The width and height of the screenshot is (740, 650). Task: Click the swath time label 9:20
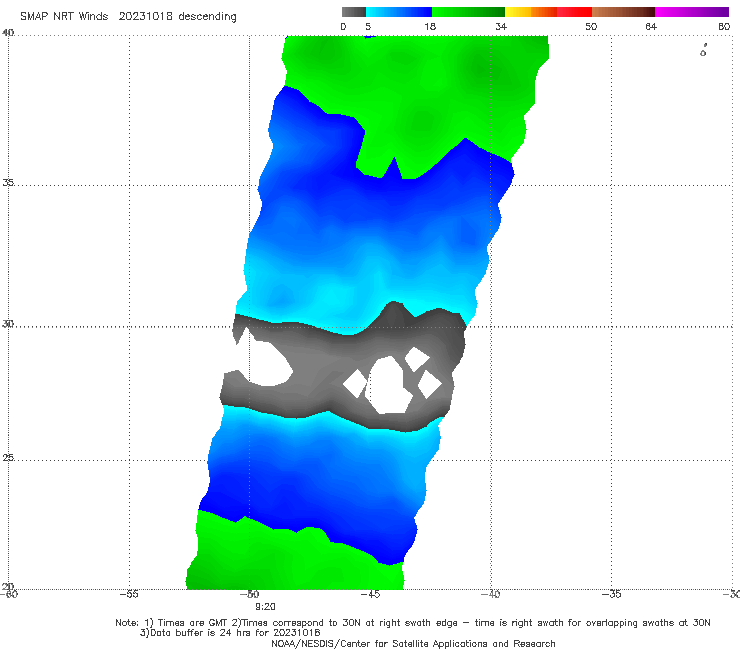pos(265,607)
